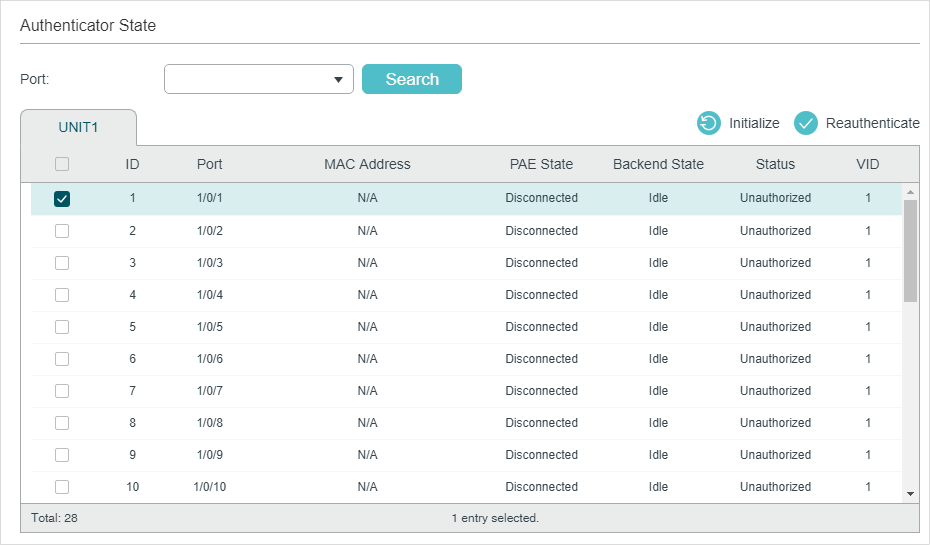The image size is (930, 545).
Task: Click the Initialize circular arrow icon
Action: tap(708, 123)
